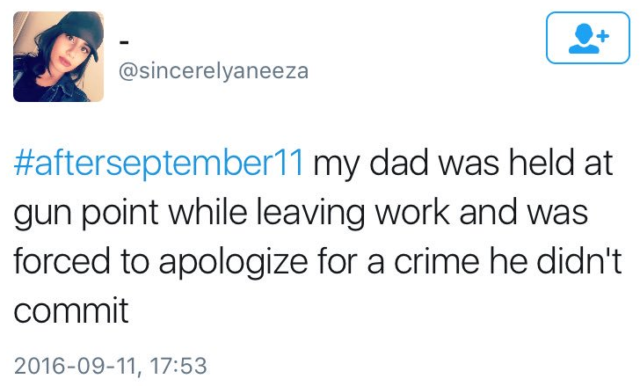
Task: Click the phrase "gun point" in tweet
Action: pyautogui.click(x=86, y=213)
